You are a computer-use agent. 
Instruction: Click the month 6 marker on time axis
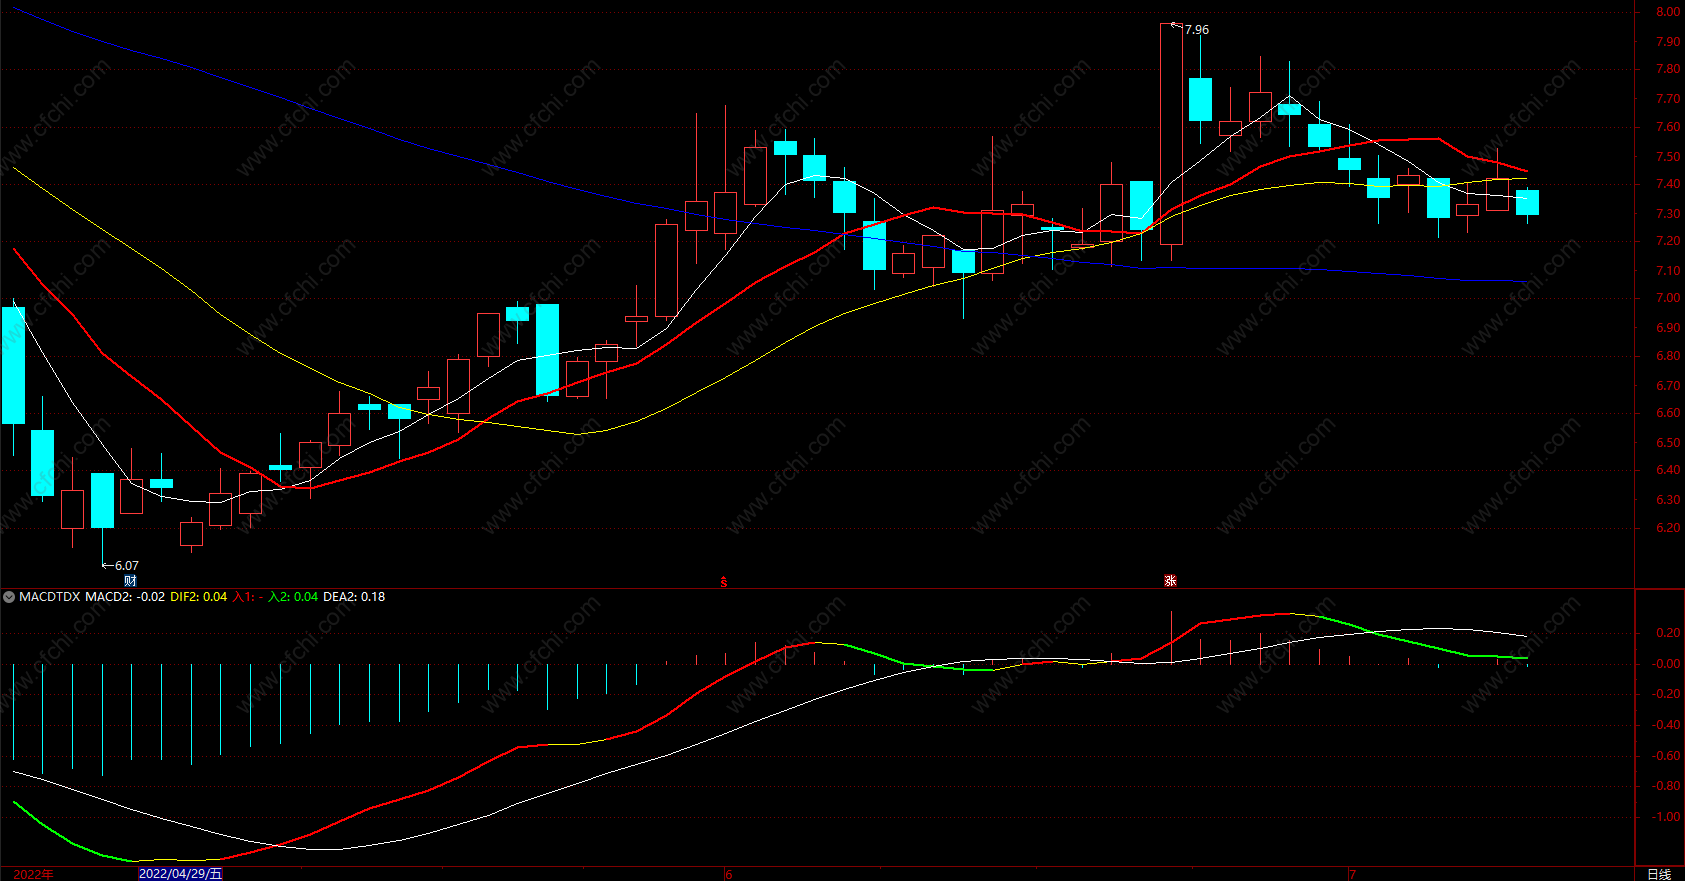[729, 874]
